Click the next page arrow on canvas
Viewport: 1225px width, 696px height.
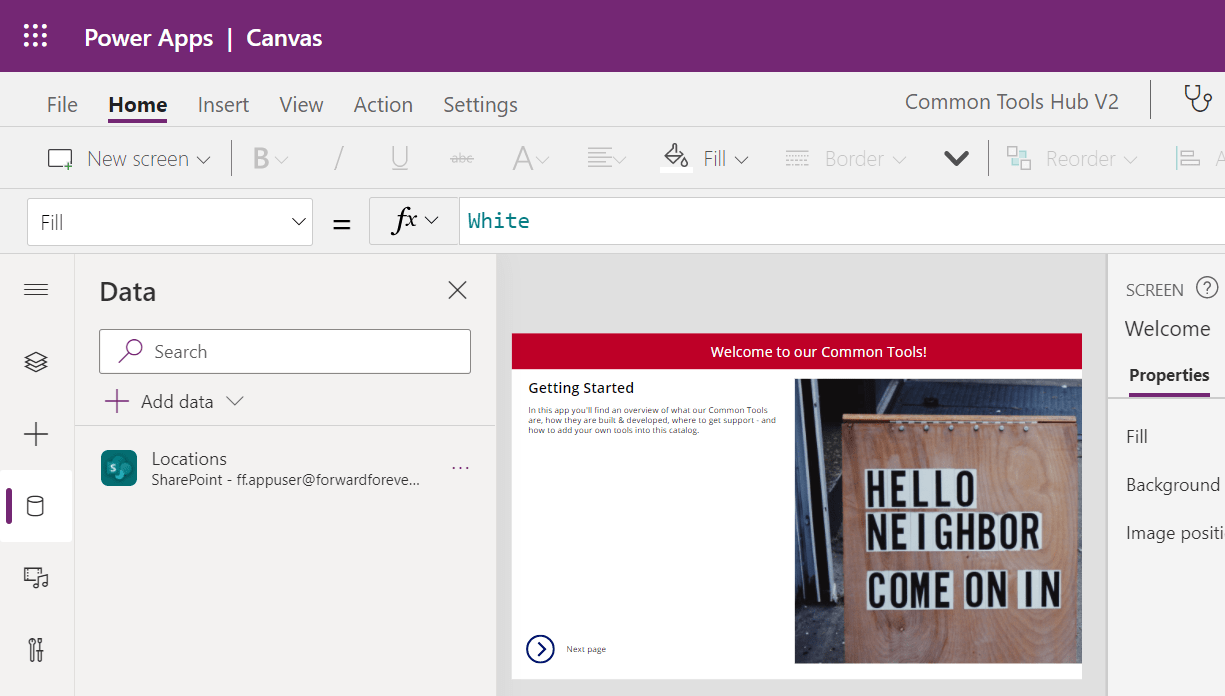click(x=540, y=649)
